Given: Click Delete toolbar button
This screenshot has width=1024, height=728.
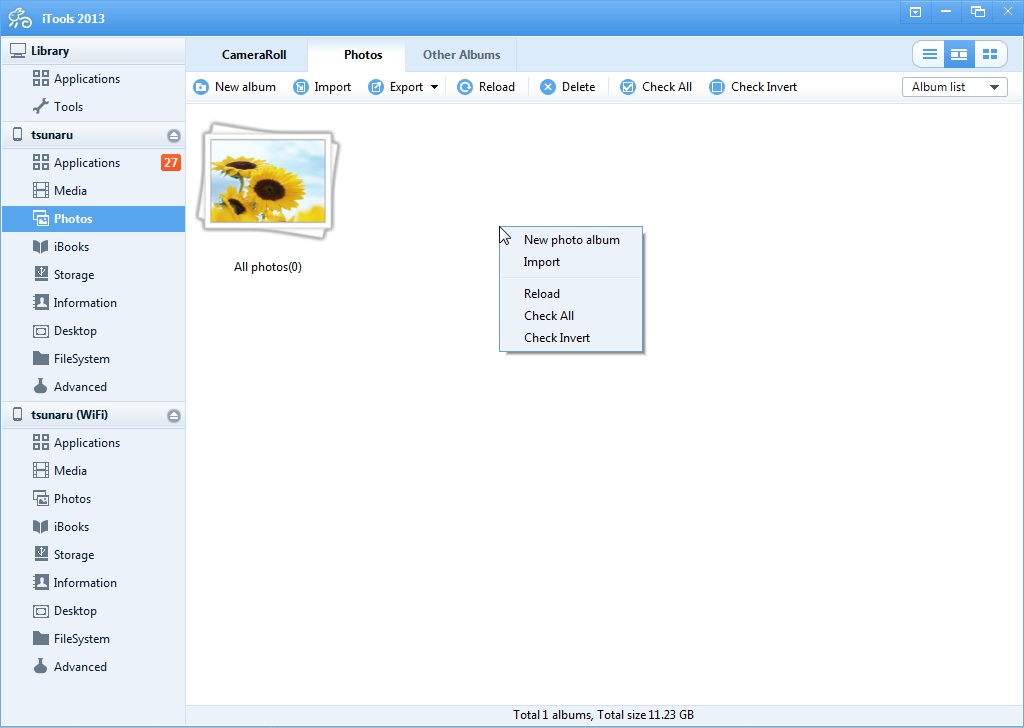Looking at the screenshot, I should pos(568,87).
